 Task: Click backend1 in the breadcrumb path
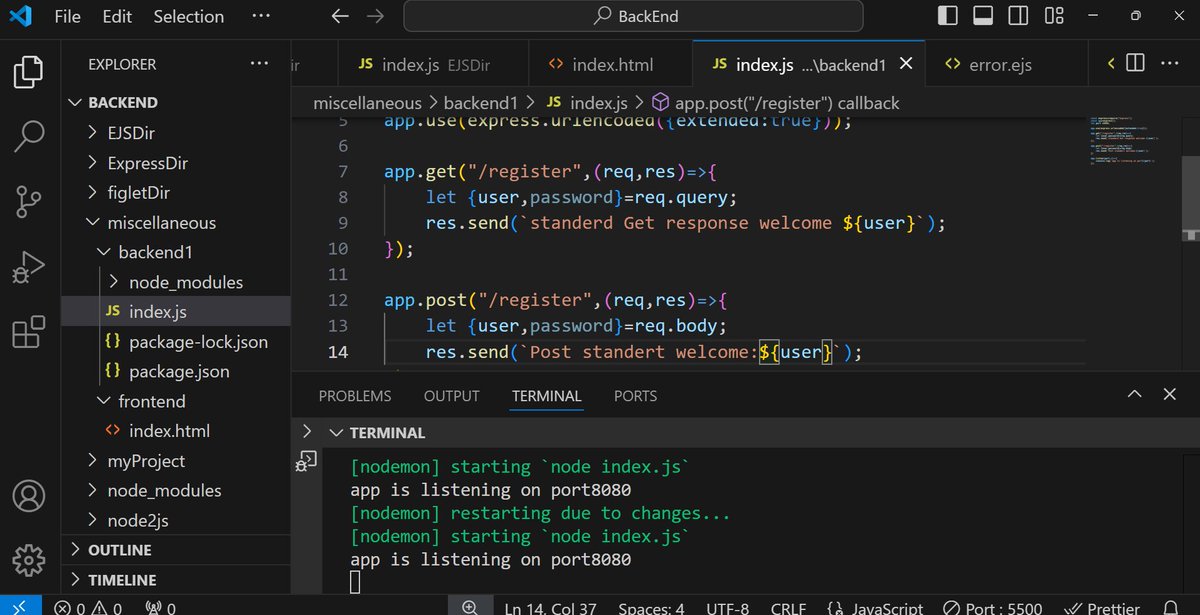pos(479,103)
